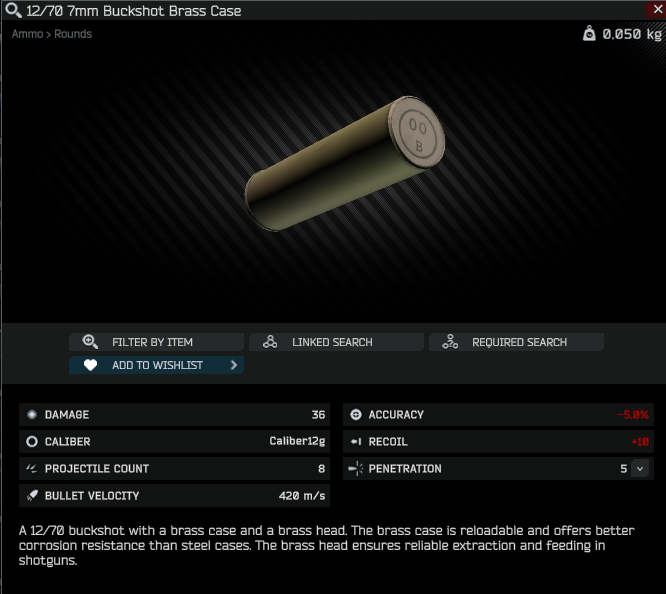Click the BULLET VELOCITY label
Viewport: 666px width, 594px height.
92,496
